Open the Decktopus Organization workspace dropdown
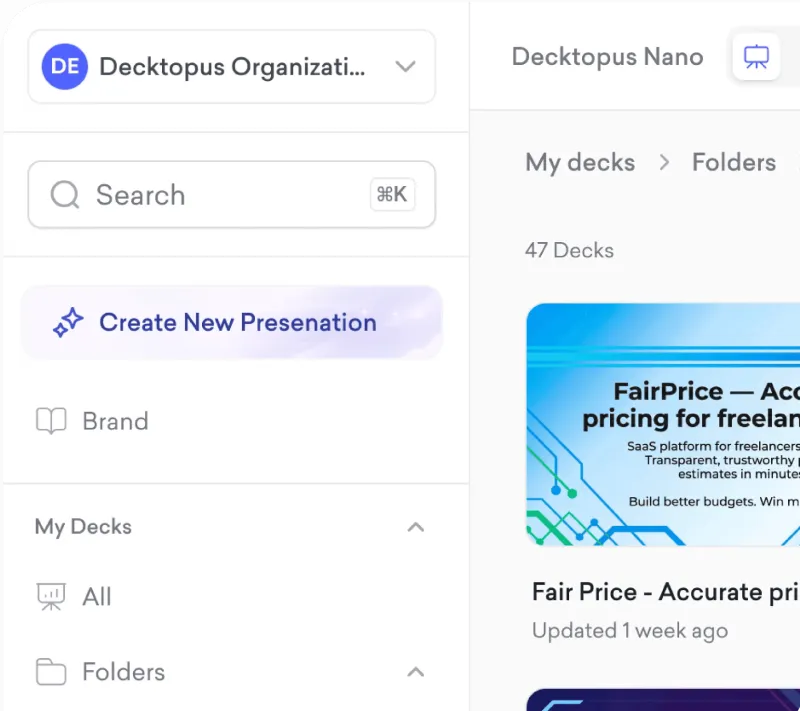 tap(232, 66)
